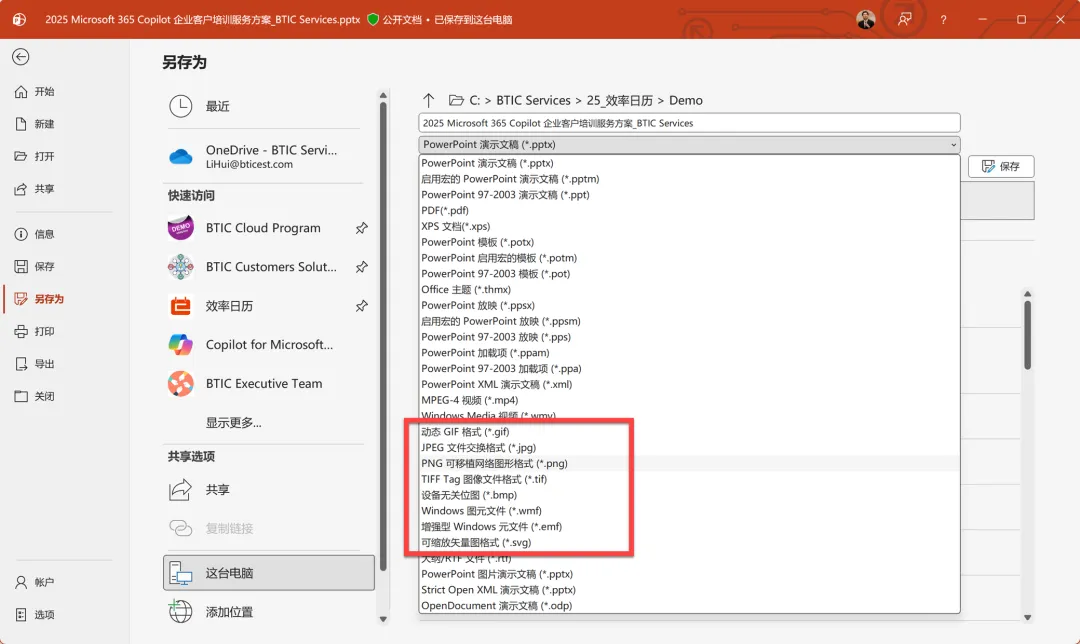Select 另存为 in the sidebar
1080x644 pixels.
pos(40,299)
